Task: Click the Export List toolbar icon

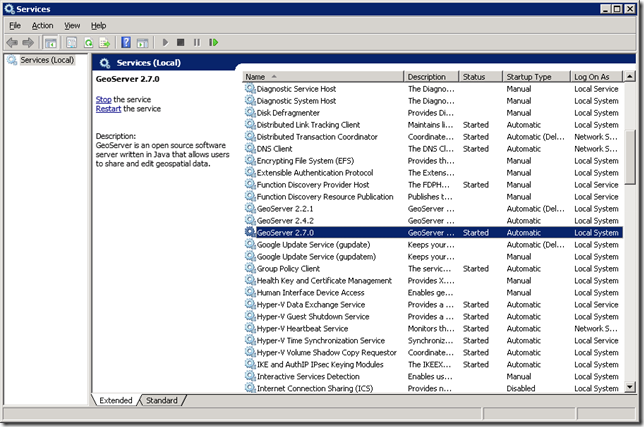Action: [x=104, y=42]
